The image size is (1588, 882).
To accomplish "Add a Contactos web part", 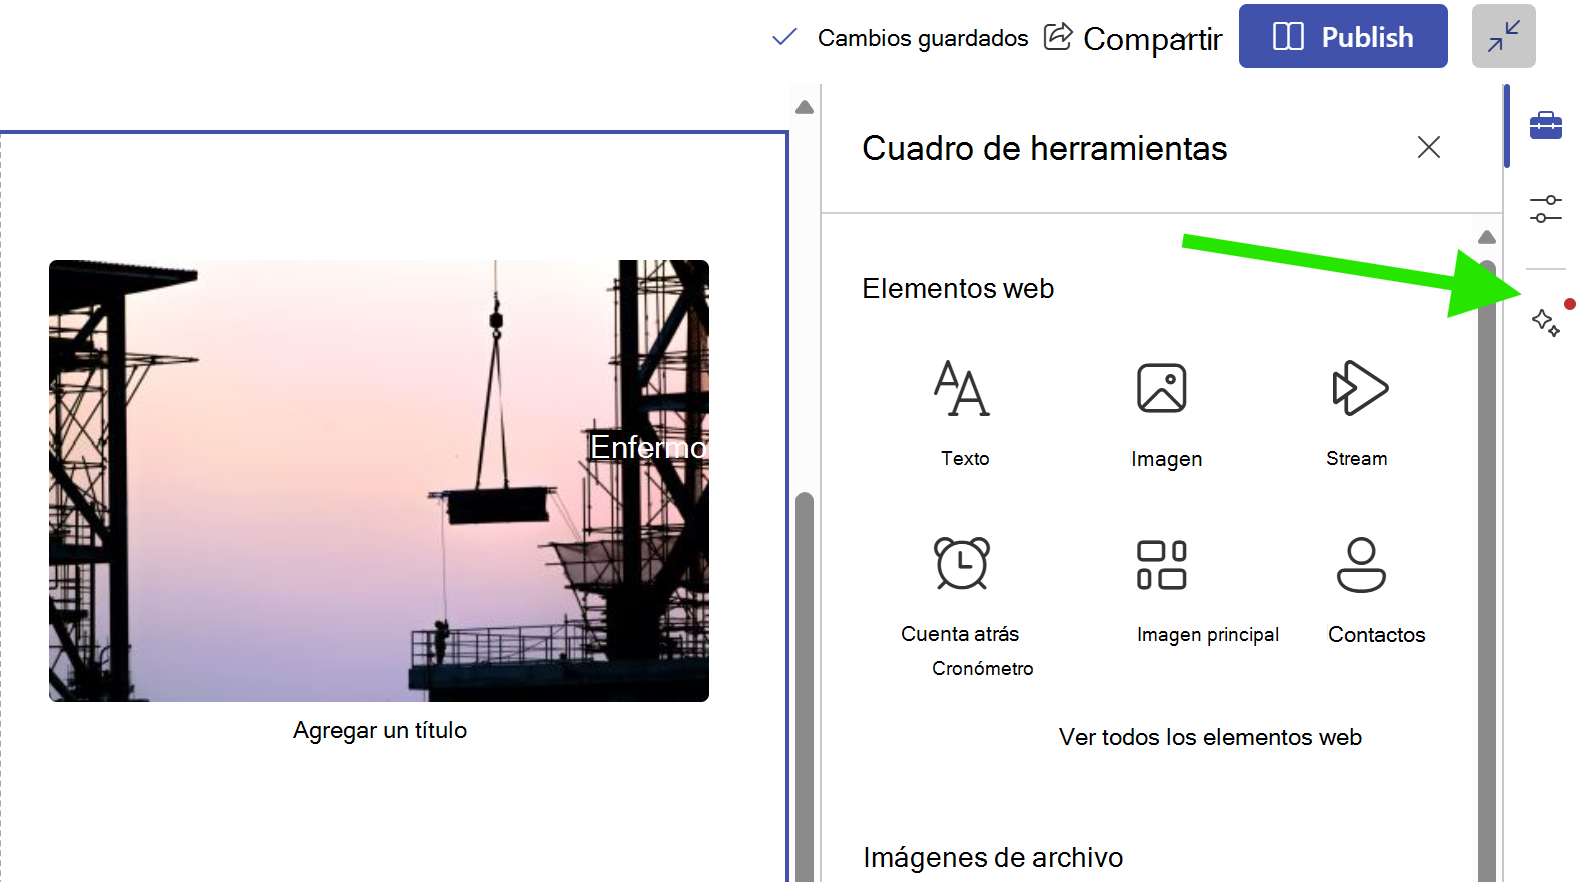I will tap(1375, 590).
